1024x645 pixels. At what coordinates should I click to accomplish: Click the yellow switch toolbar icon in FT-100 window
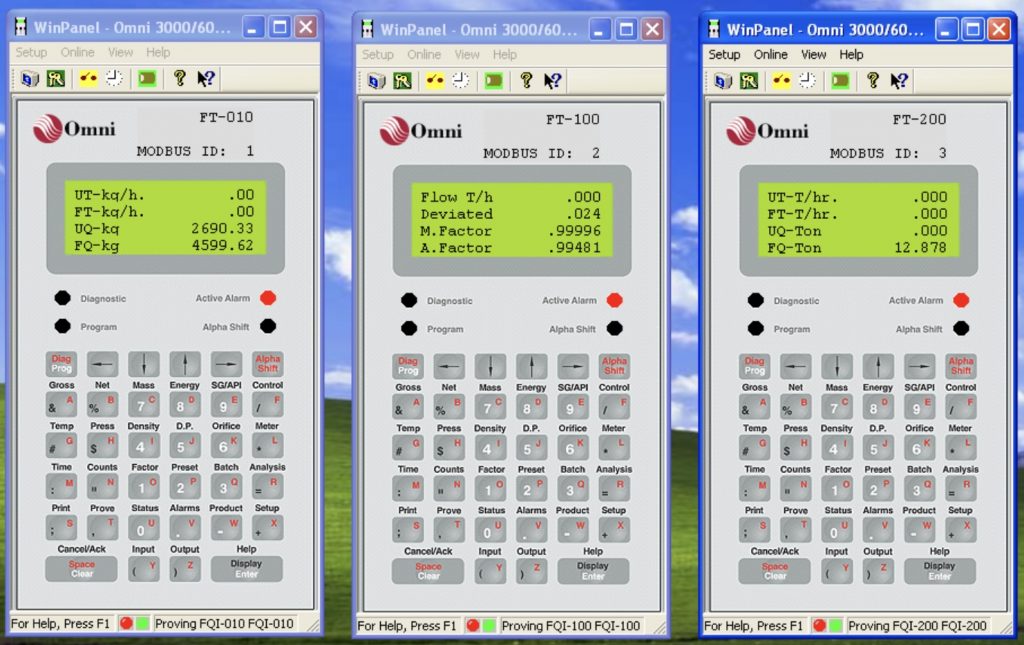(435, 81)
